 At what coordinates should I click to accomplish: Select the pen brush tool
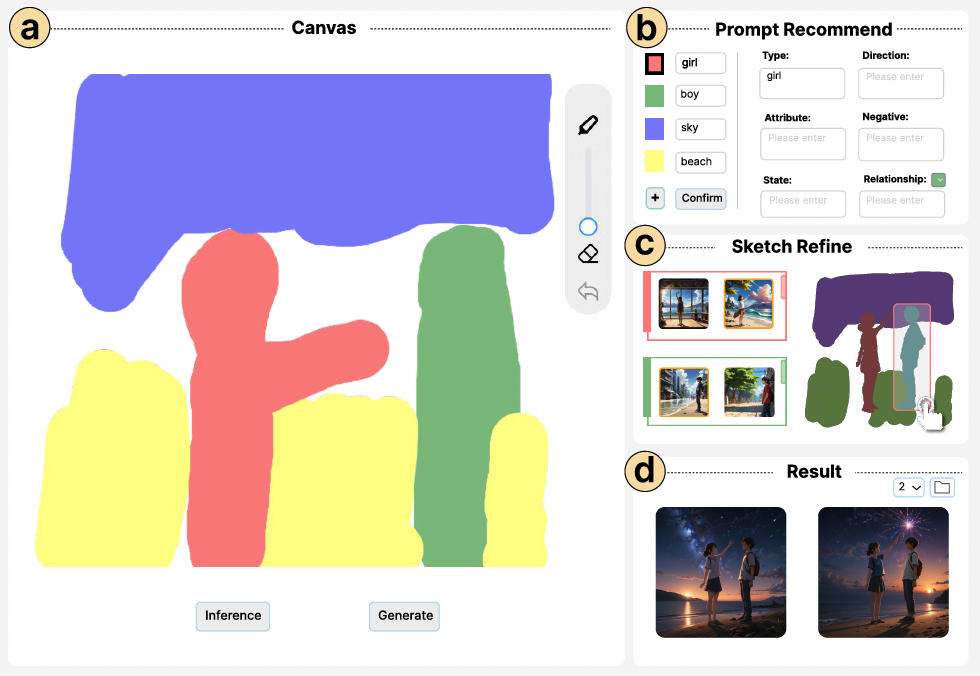(x=588, y=125)
